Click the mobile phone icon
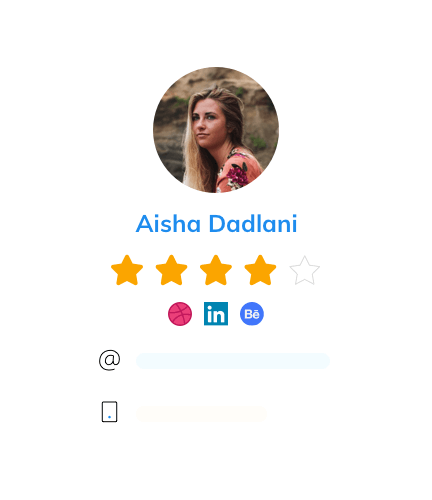Viewport: 432px width, 500px height. pos(109,412)
